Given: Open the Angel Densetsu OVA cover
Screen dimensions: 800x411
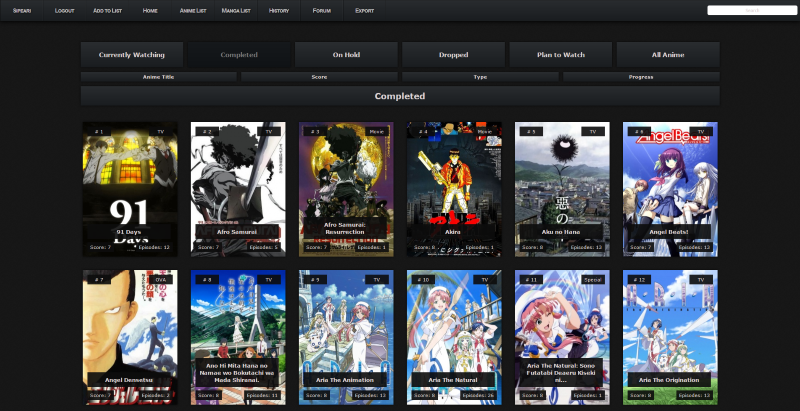Looking at the screenshot, I should tap(130, 337).
